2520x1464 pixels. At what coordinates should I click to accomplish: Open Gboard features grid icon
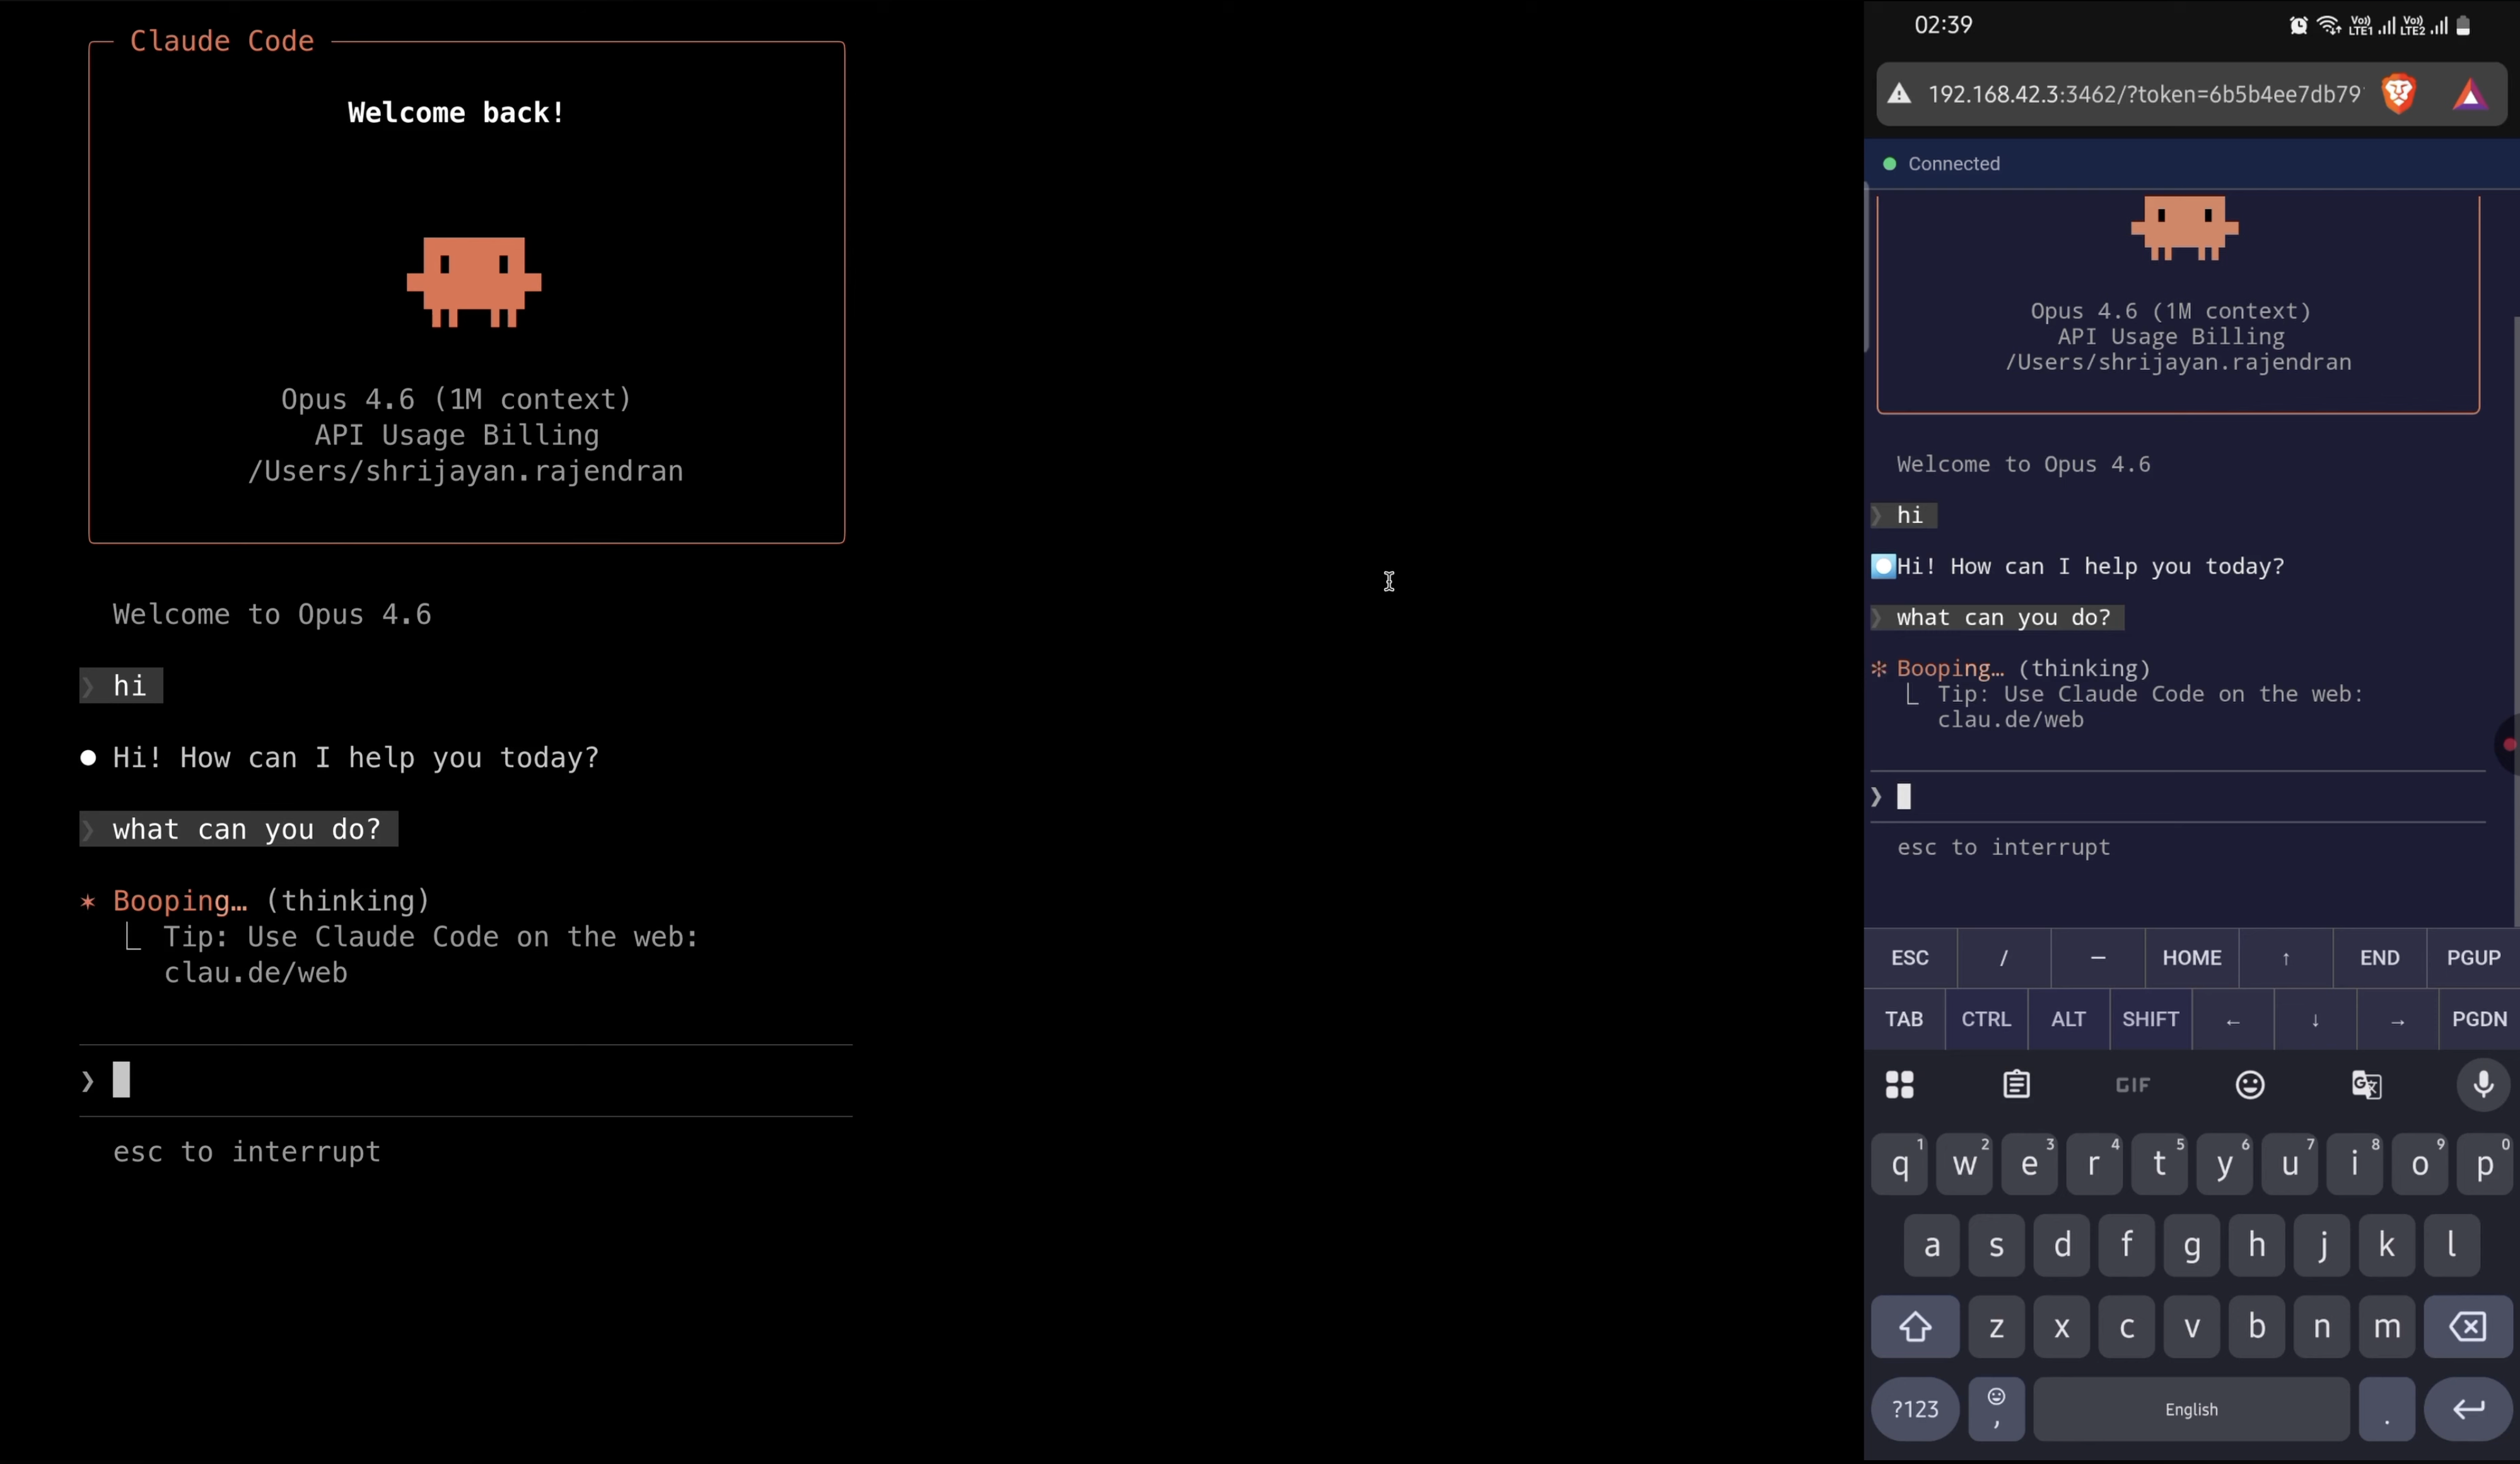(x=1899, y=1085)
